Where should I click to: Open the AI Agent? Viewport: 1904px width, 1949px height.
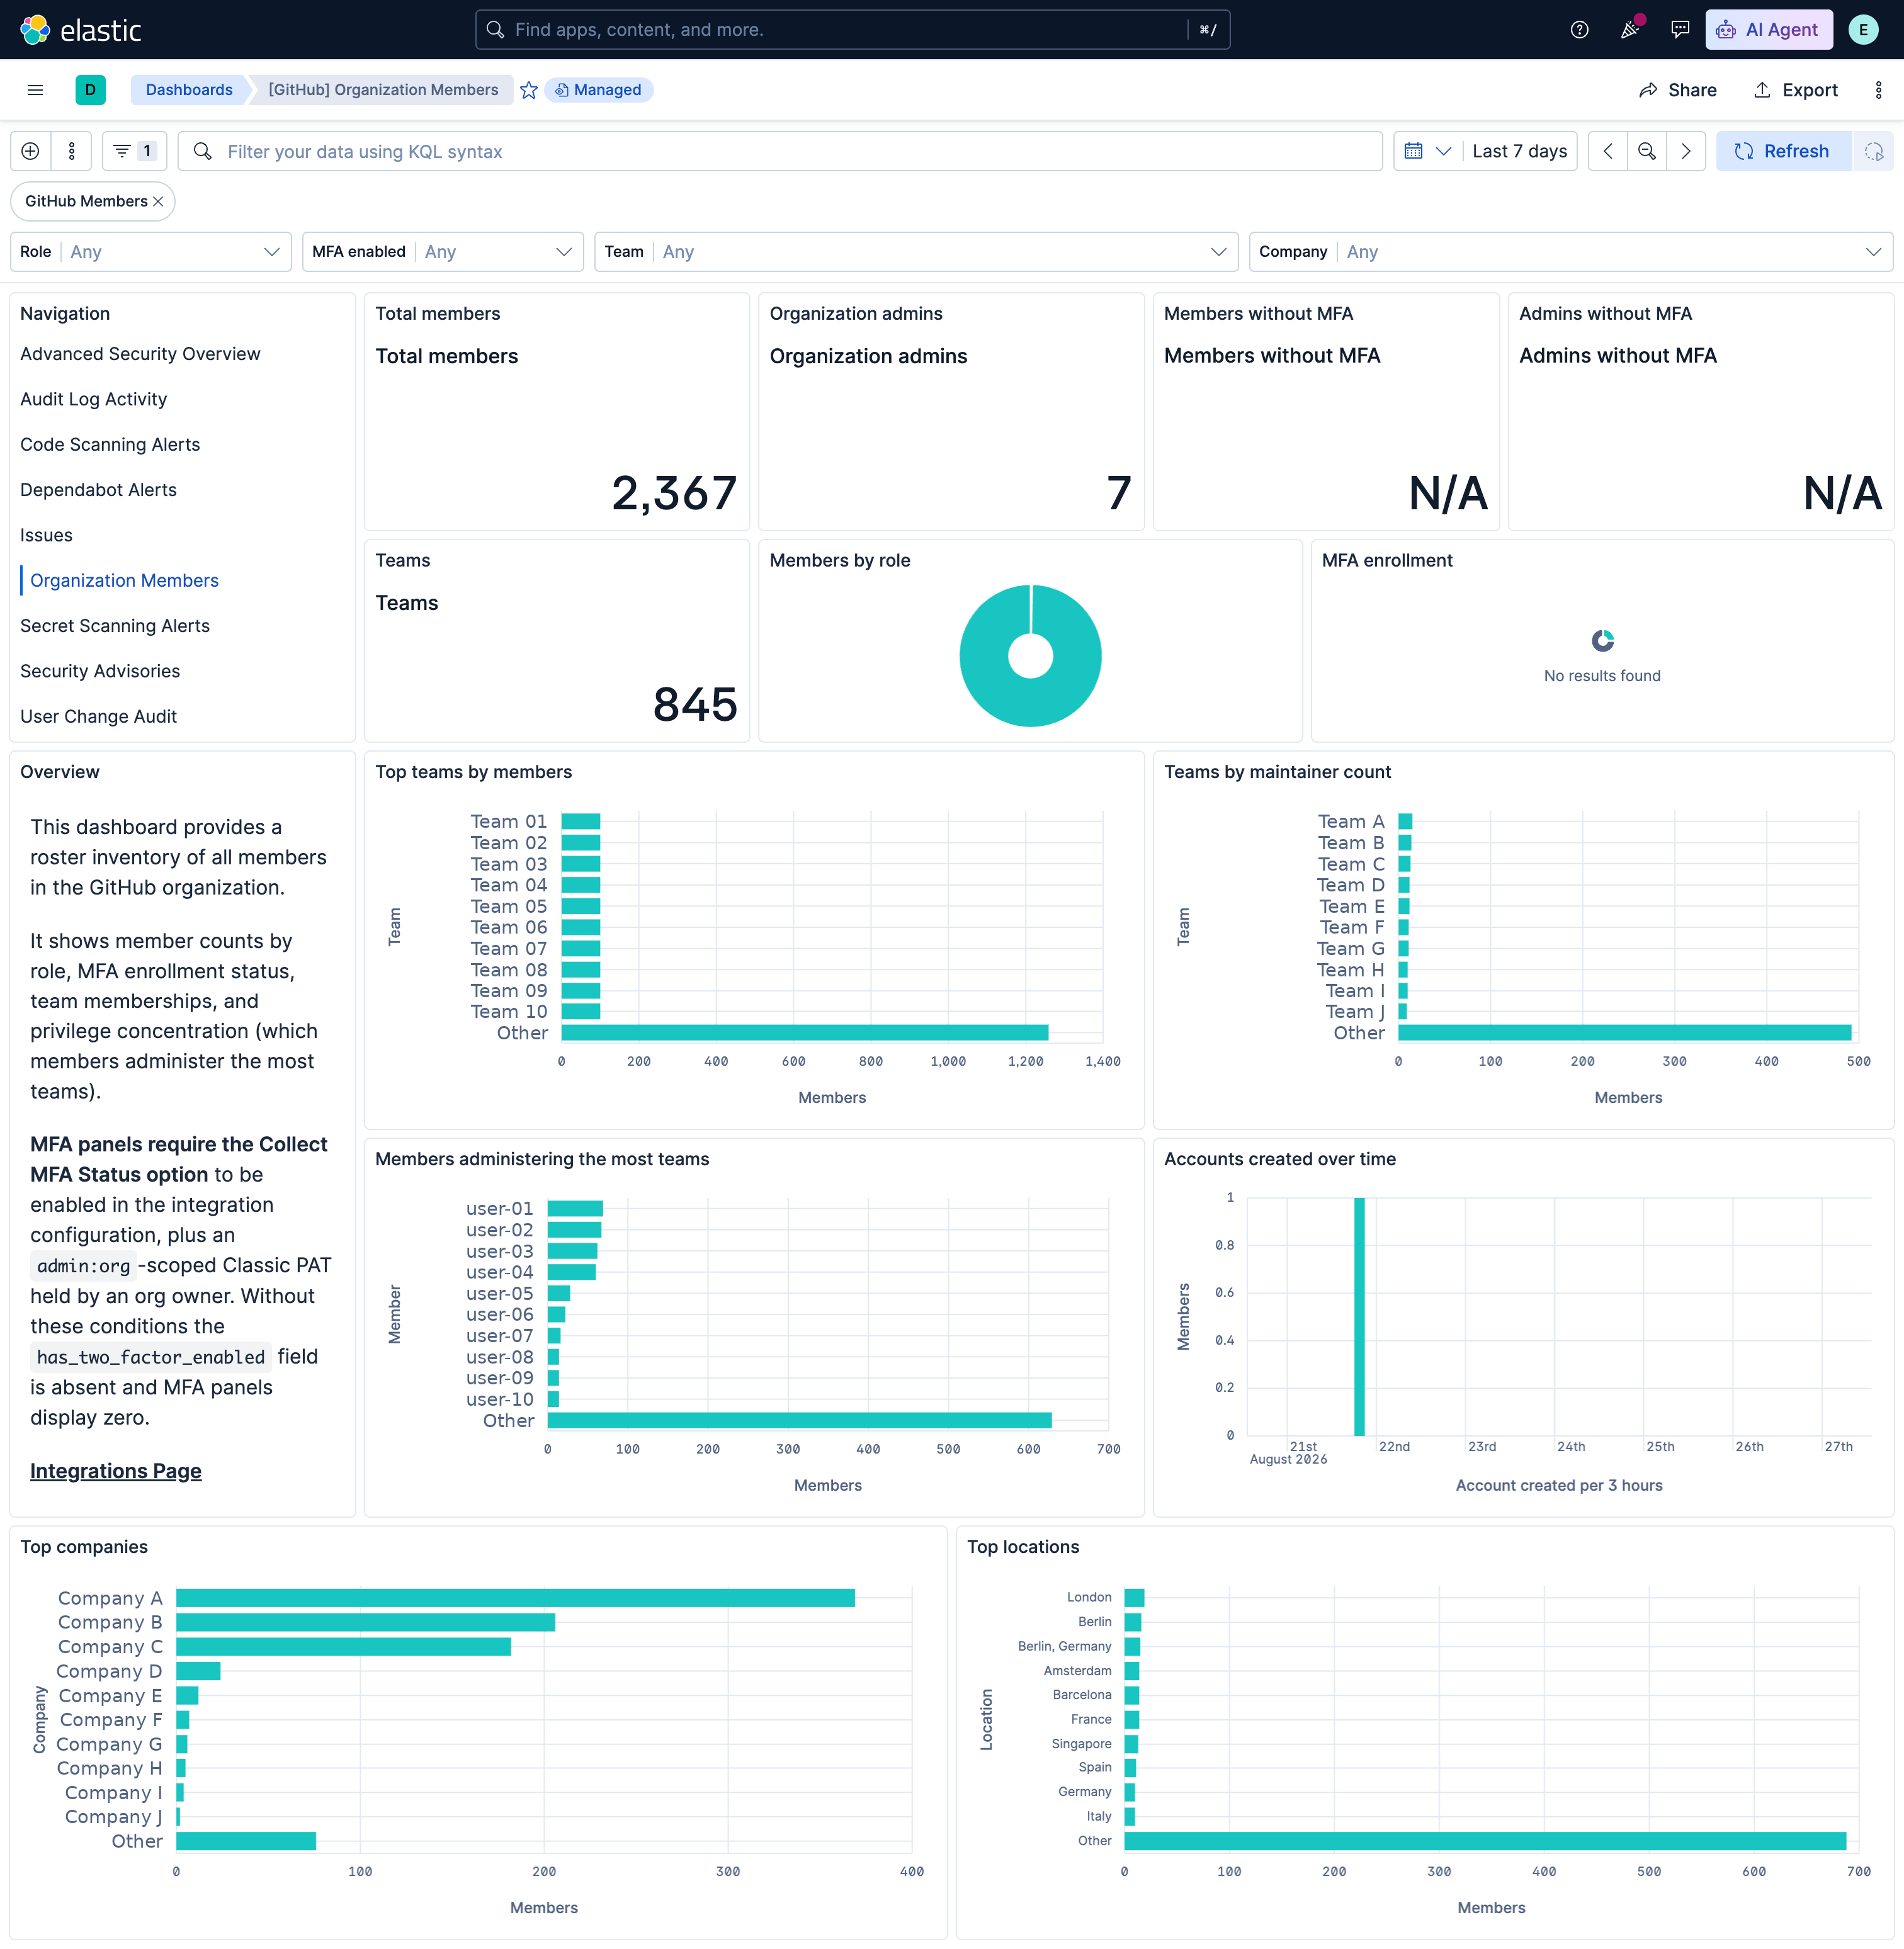click(x=1768, y=30)
